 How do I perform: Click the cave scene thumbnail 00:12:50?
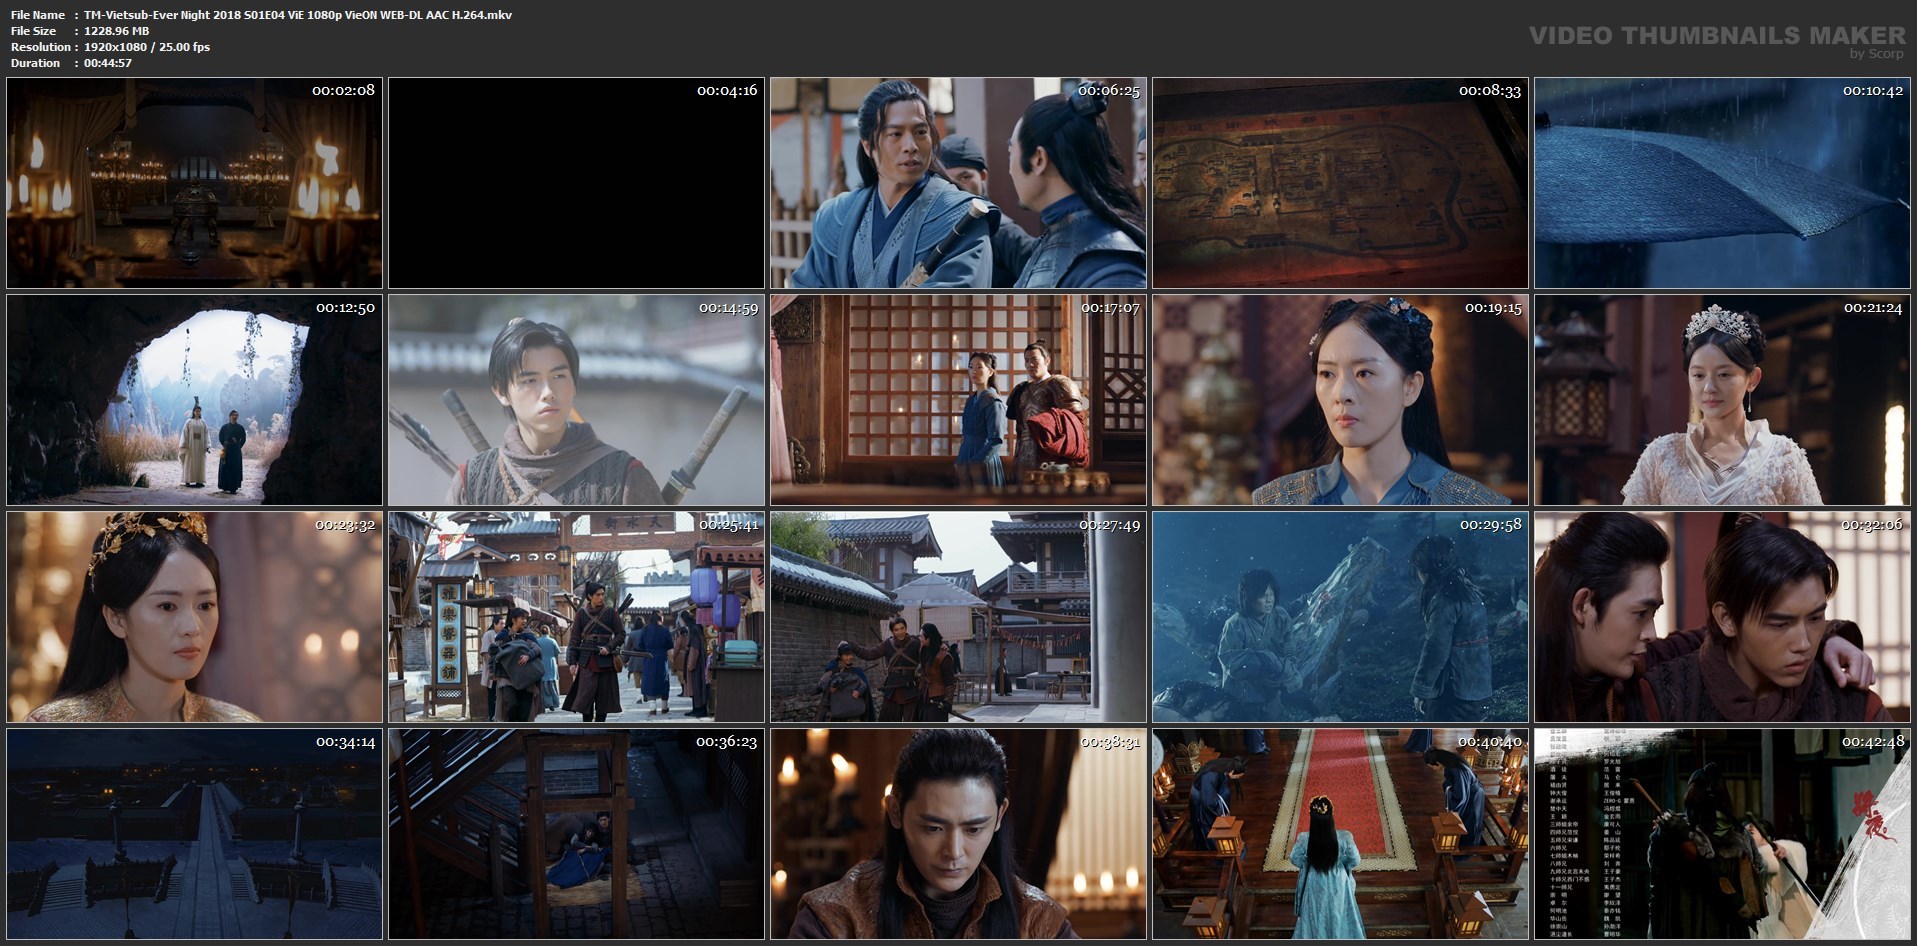[195, 400]
